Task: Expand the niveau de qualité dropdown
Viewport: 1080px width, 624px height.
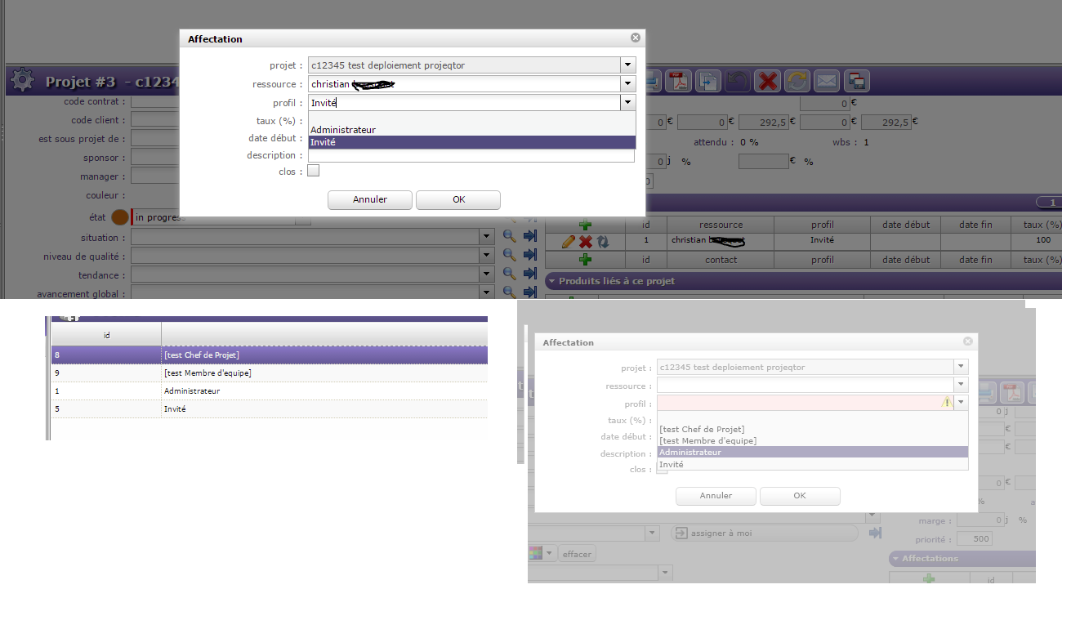Action: tap(486, 256)
